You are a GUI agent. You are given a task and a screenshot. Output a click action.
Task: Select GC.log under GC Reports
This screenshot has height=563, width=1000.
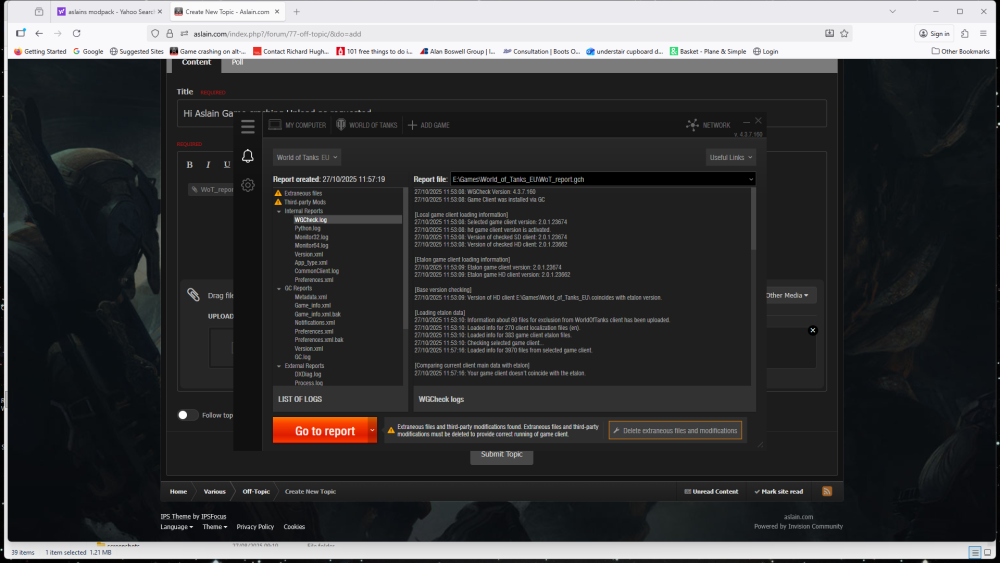click(x=302, y=357)
